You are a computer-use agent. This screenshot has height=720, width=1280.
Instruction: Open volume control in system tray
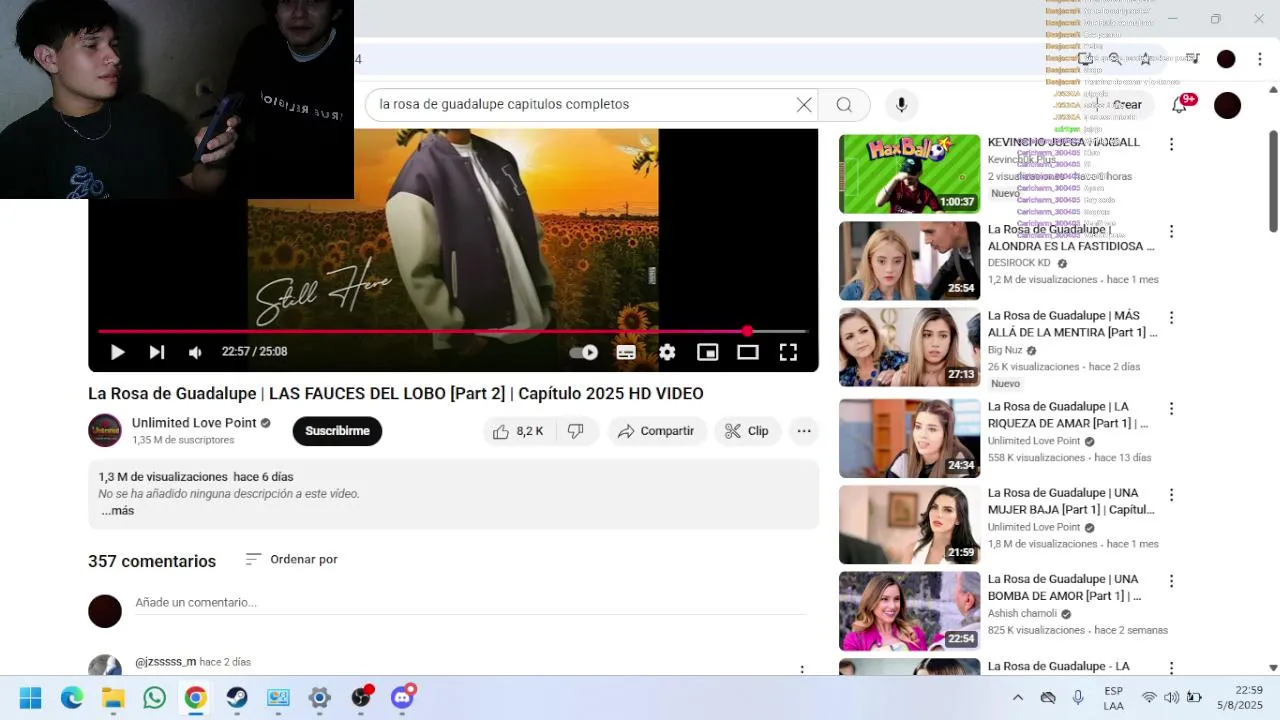(x=1171, y=698)
